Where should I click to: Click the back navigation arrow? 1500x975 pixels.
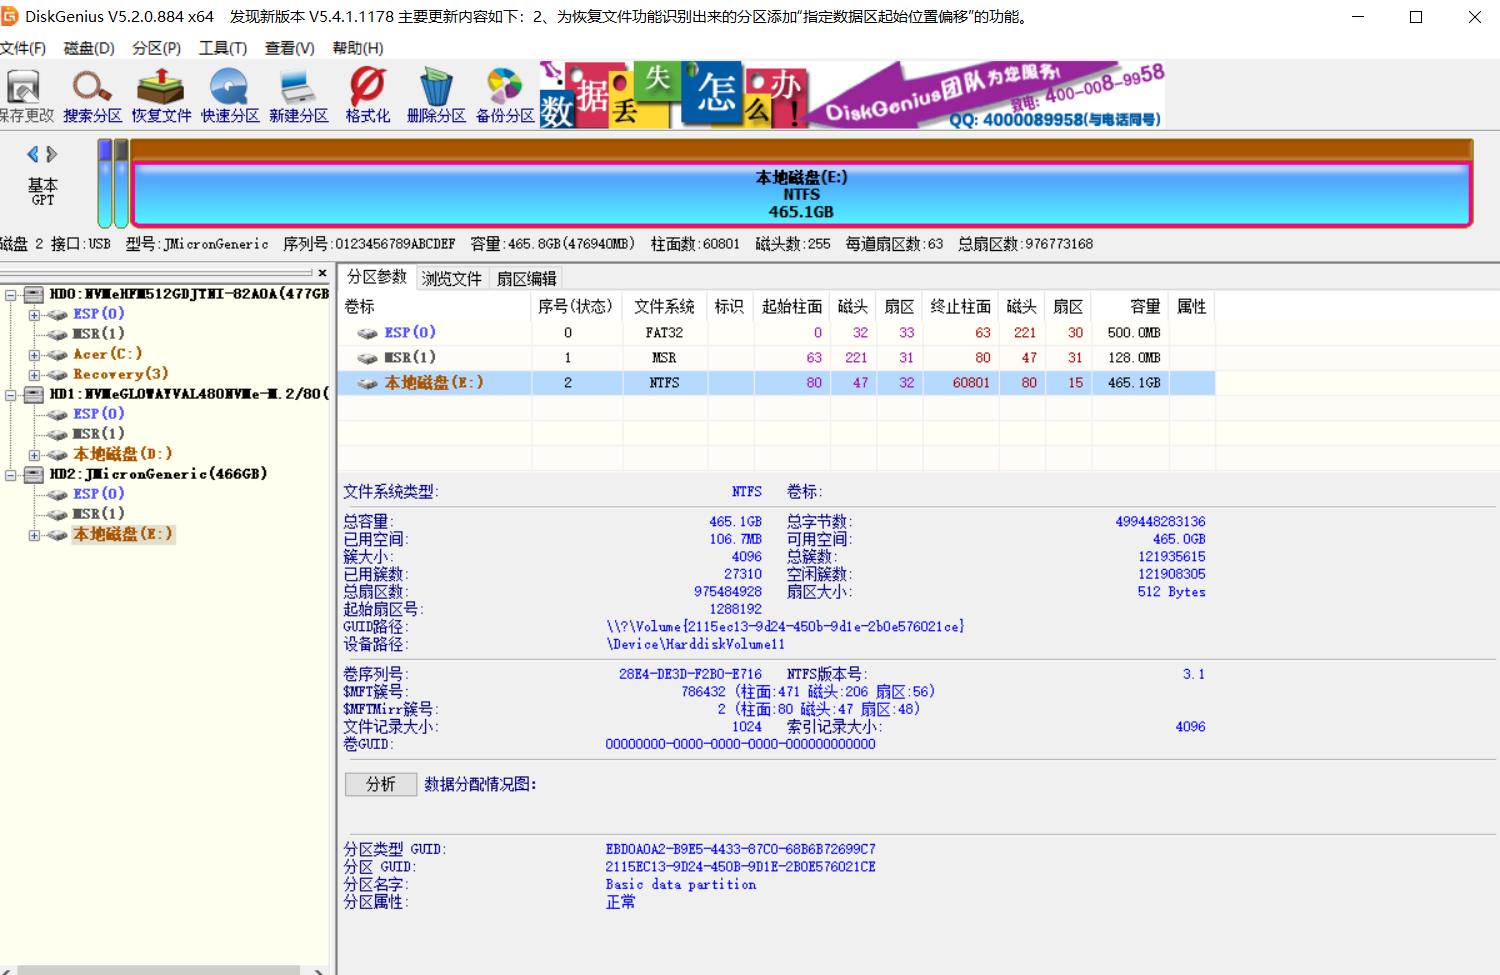(34, 153)
